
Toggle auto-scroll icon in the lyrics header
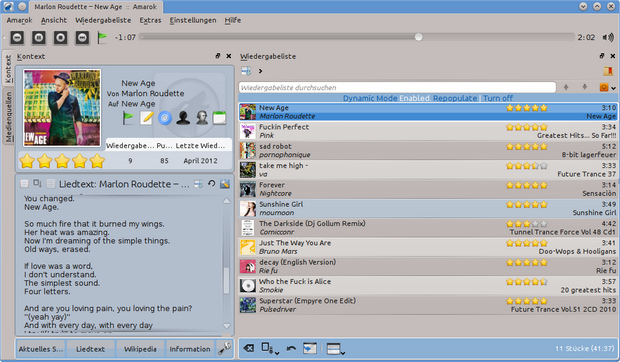point(198,183)
